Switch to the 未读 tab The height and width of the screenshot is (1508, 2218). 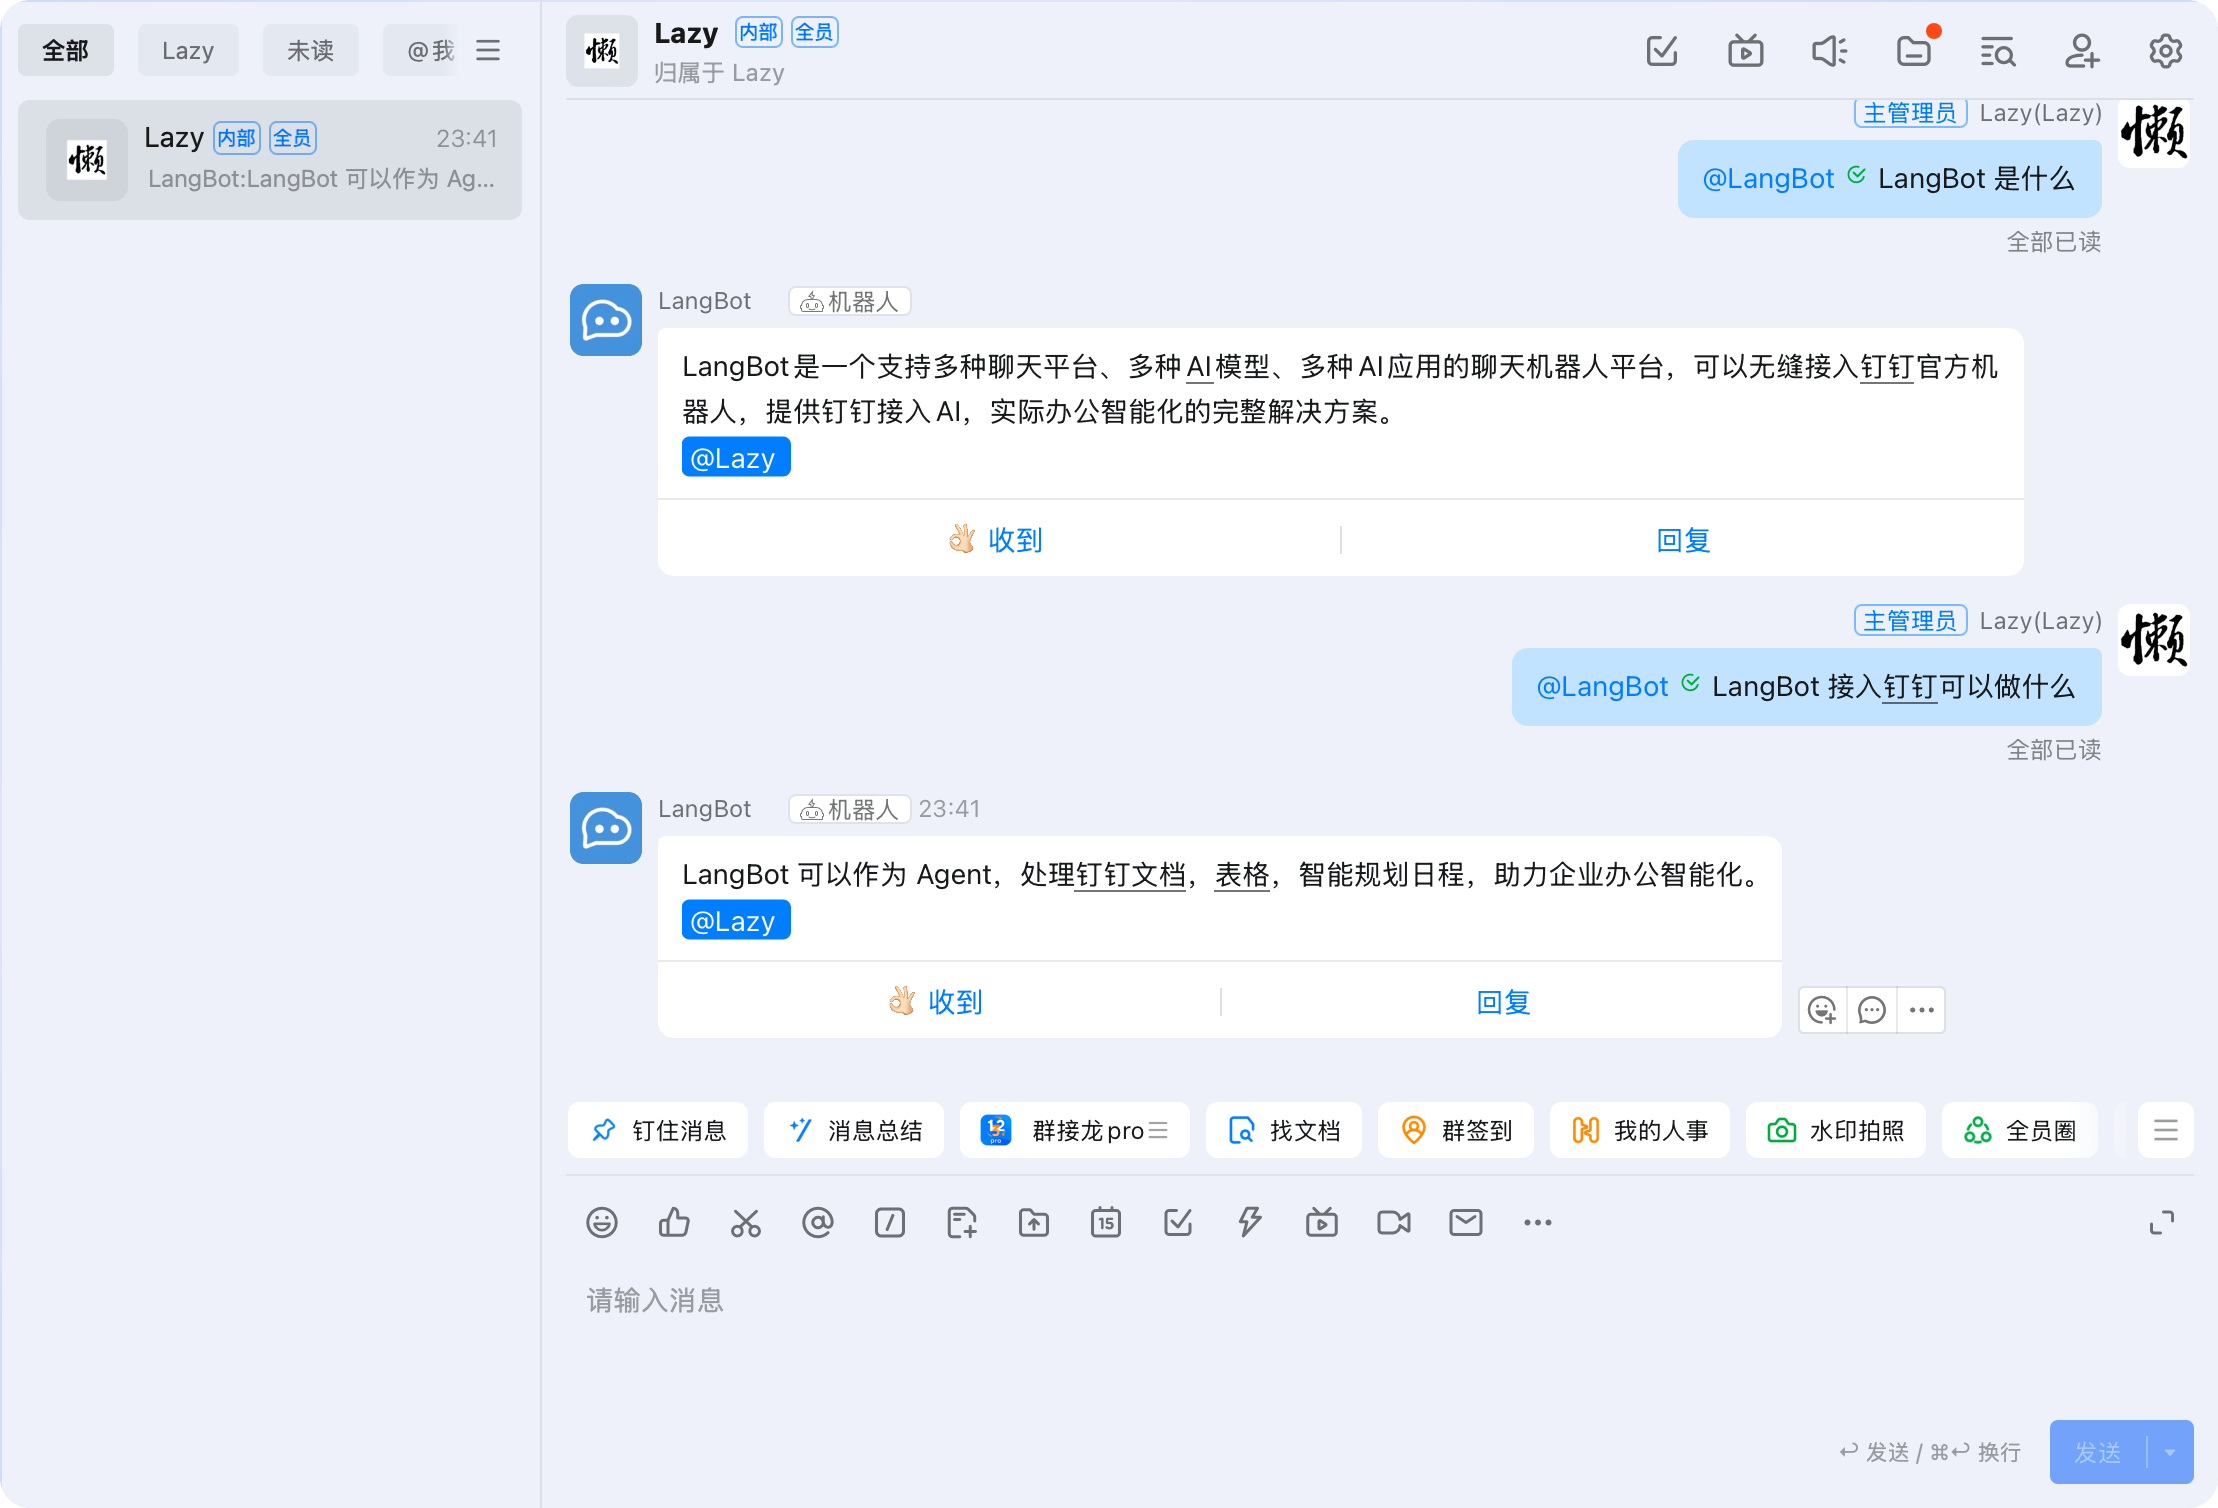click(x=310, y=50)
